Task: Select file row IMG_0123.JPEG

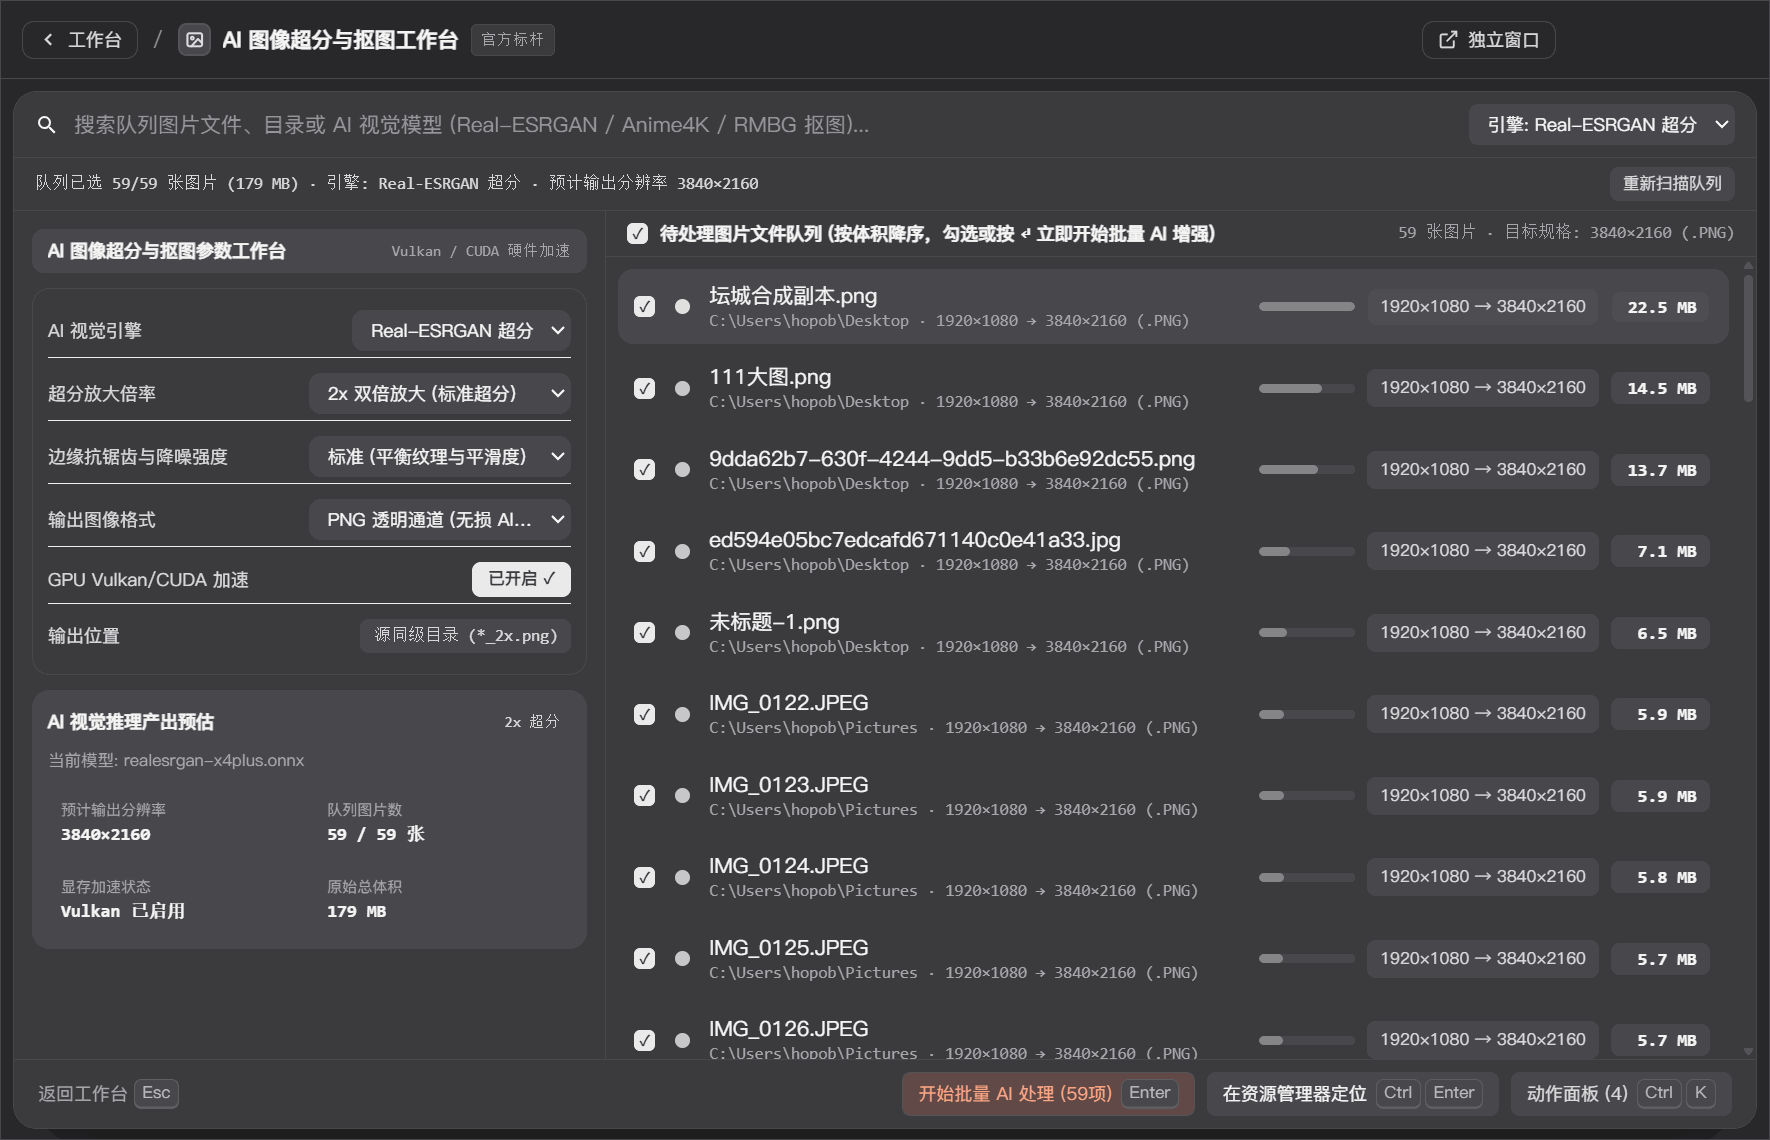Action: point(1173,796)
